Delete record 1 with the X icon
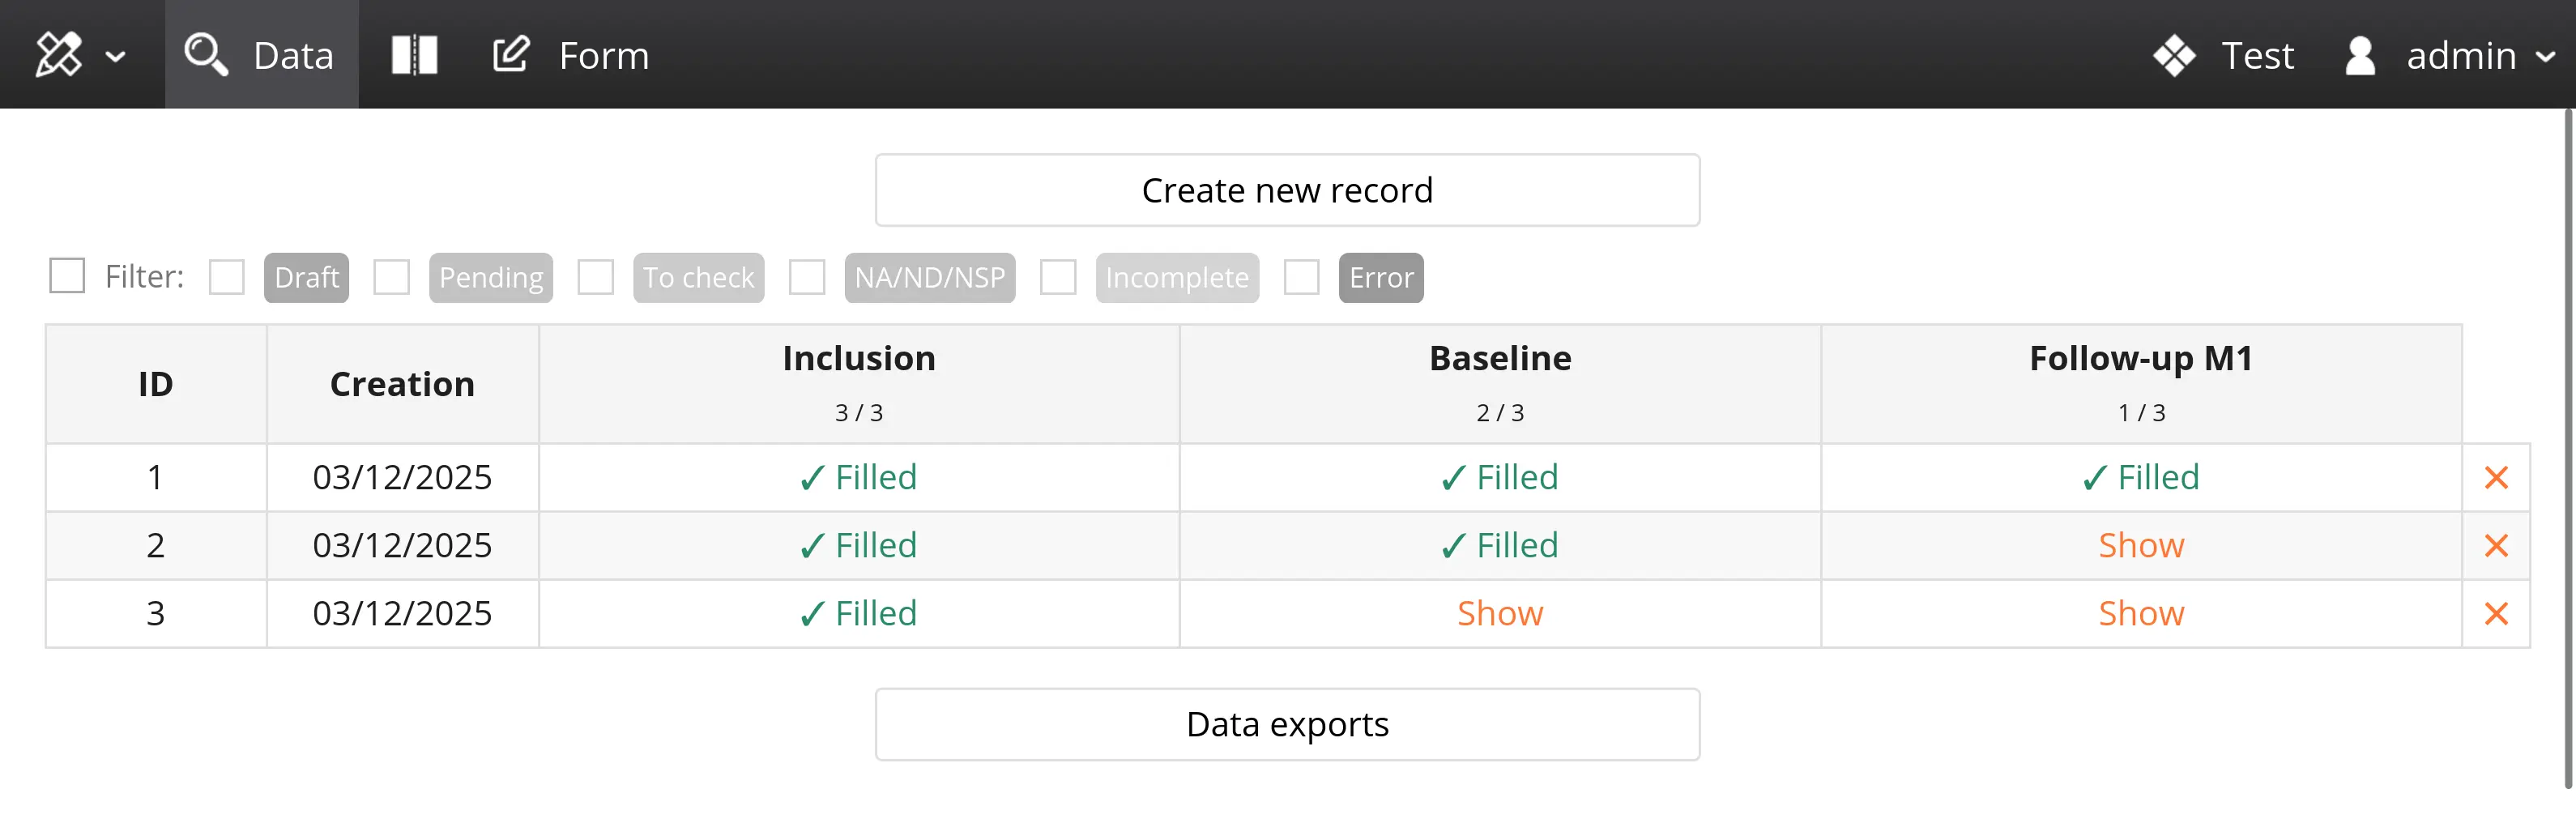2576x836 pixels. (2496, 478)
